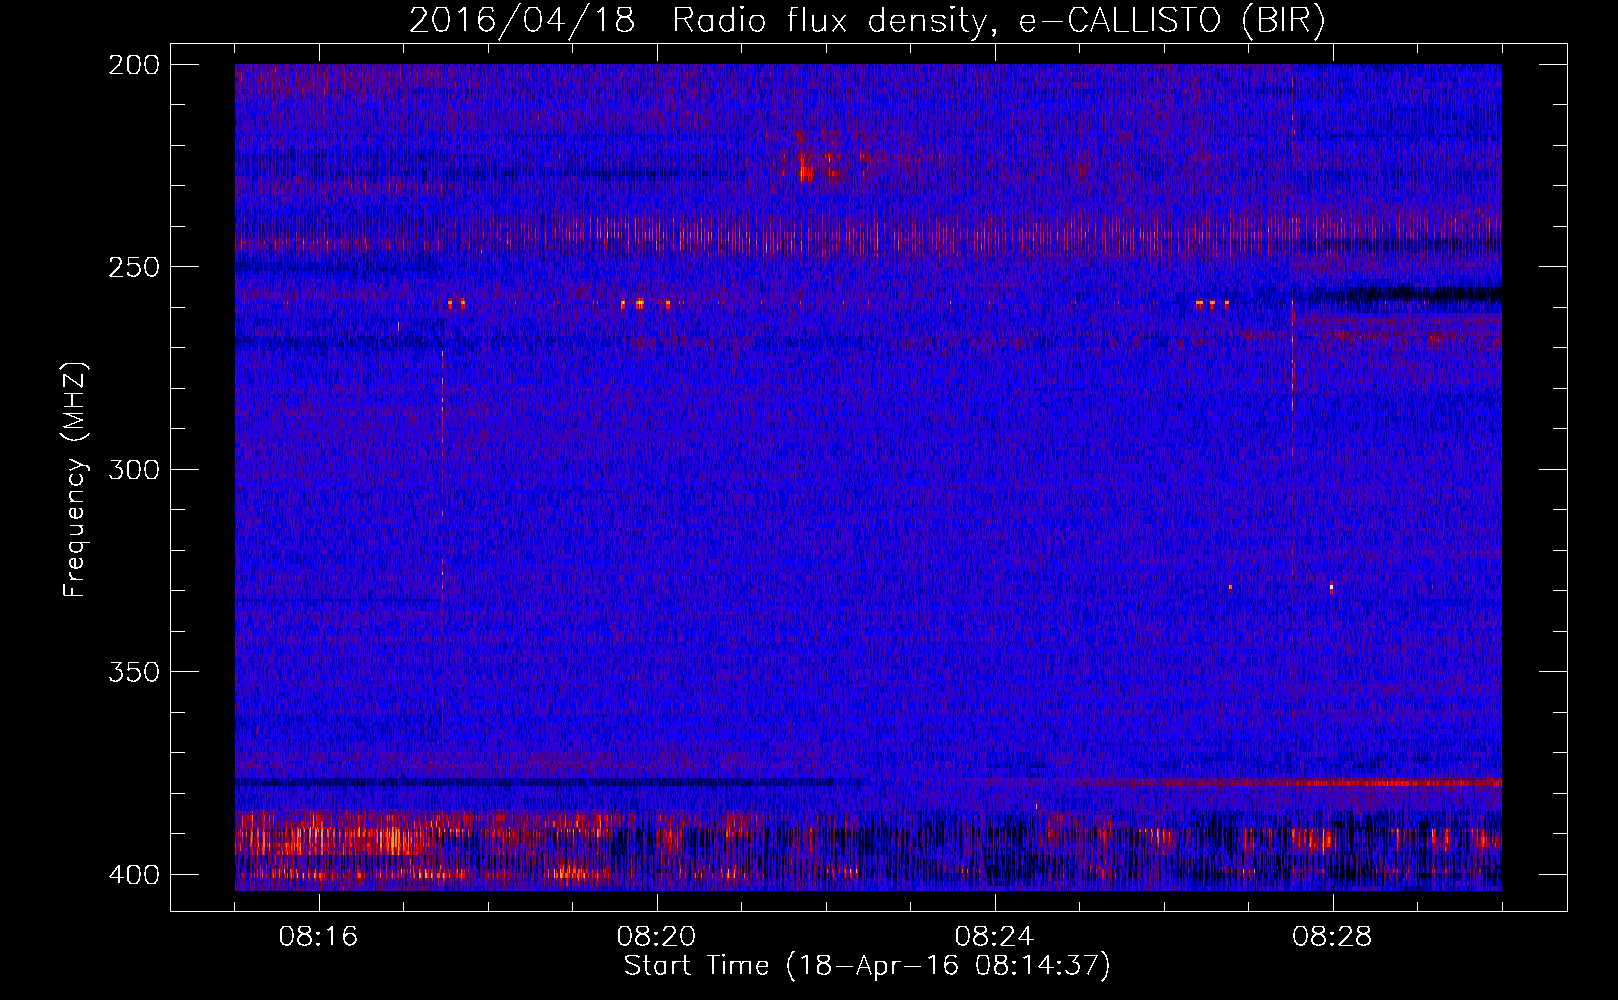Click the 08:20 time tick label
This screenshot has width=1618, height=1000.
click(656, 937)
